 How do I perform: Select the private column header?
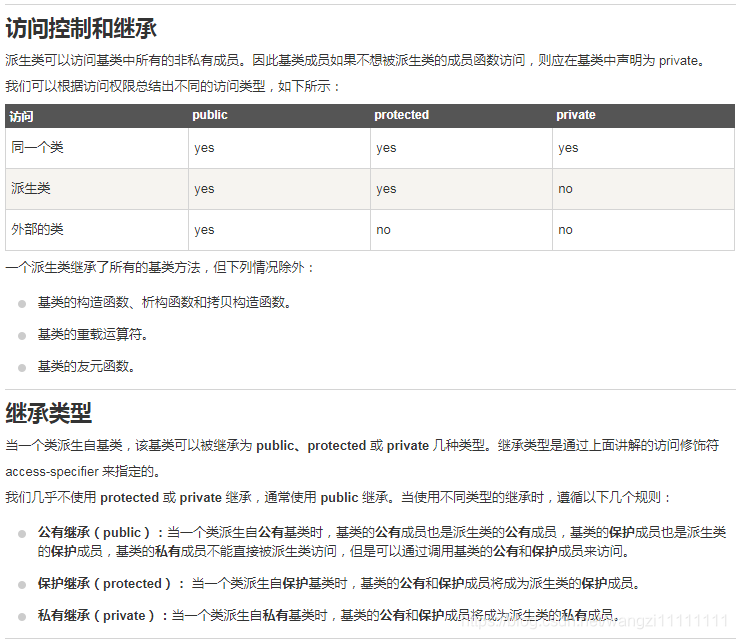575,115
